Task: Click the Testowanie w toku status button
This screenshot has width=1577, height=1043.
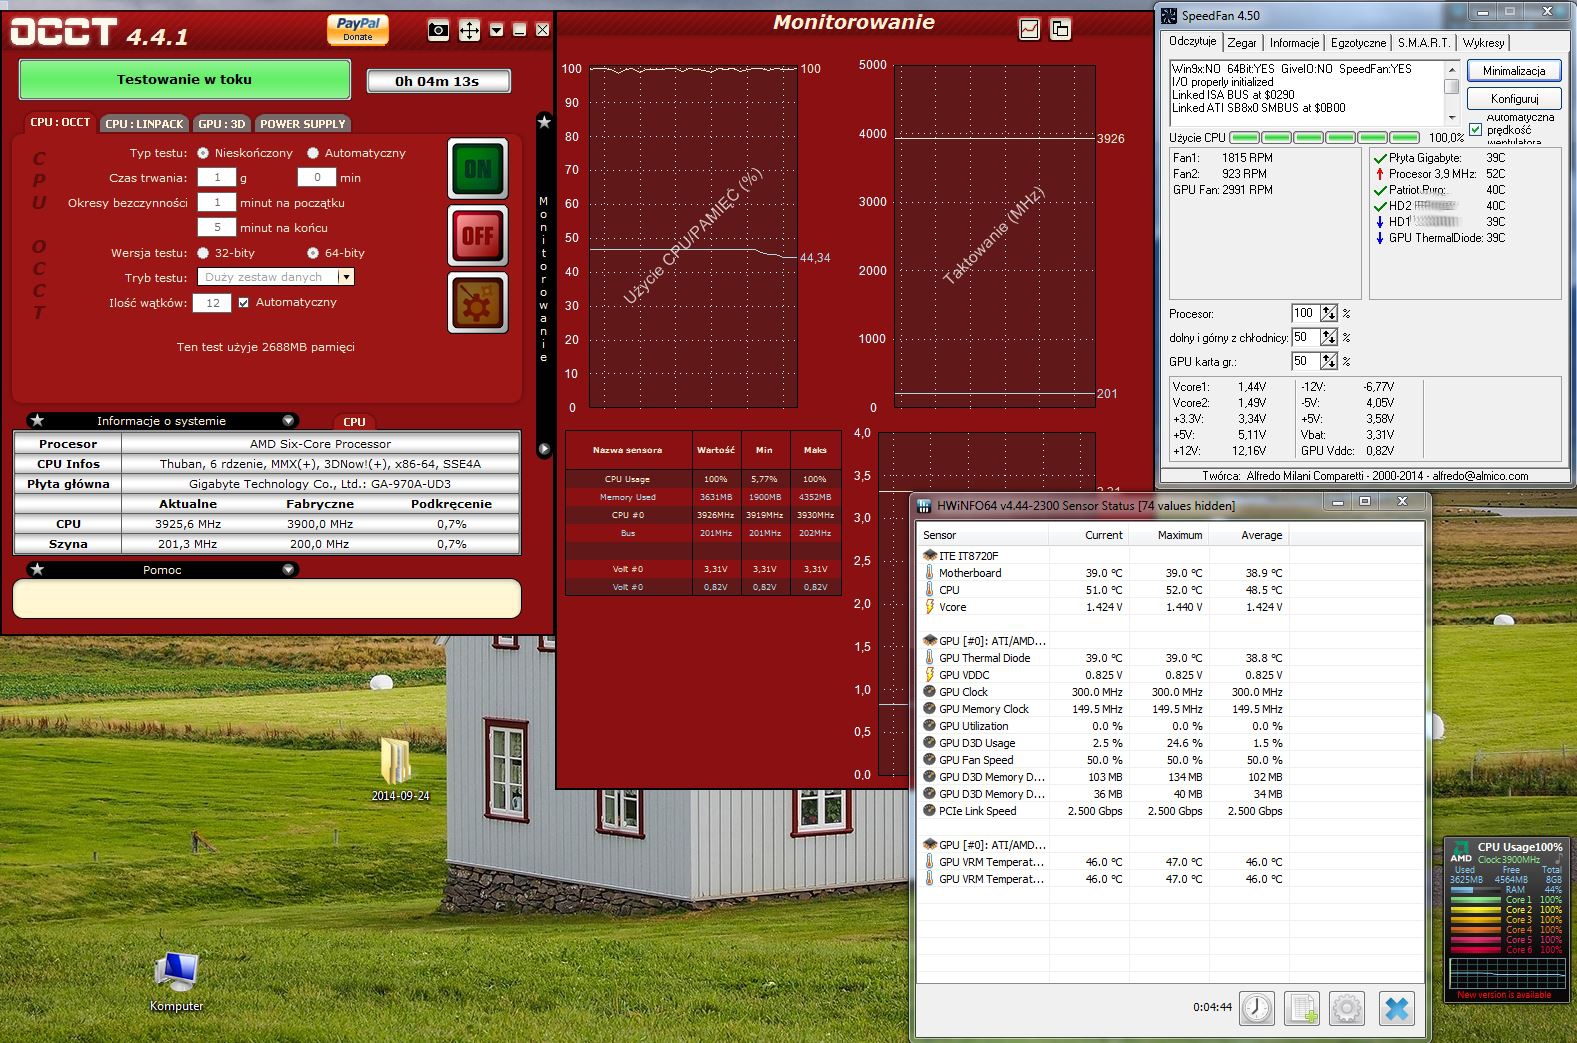Action: click(185, 80)
